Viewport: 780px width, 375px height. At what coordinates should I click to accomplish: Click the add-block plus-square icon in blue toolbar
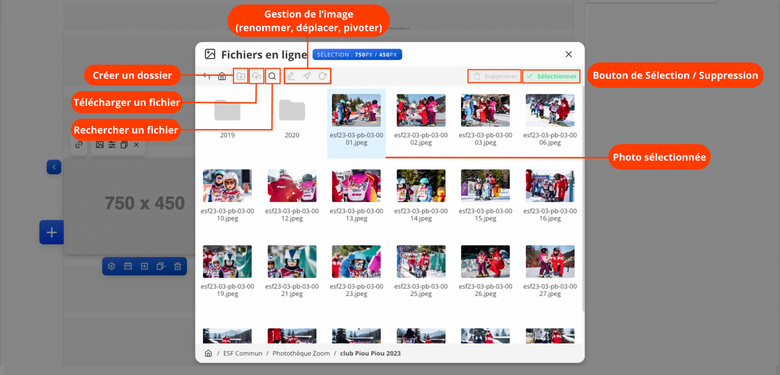click(x=144, y=266)
